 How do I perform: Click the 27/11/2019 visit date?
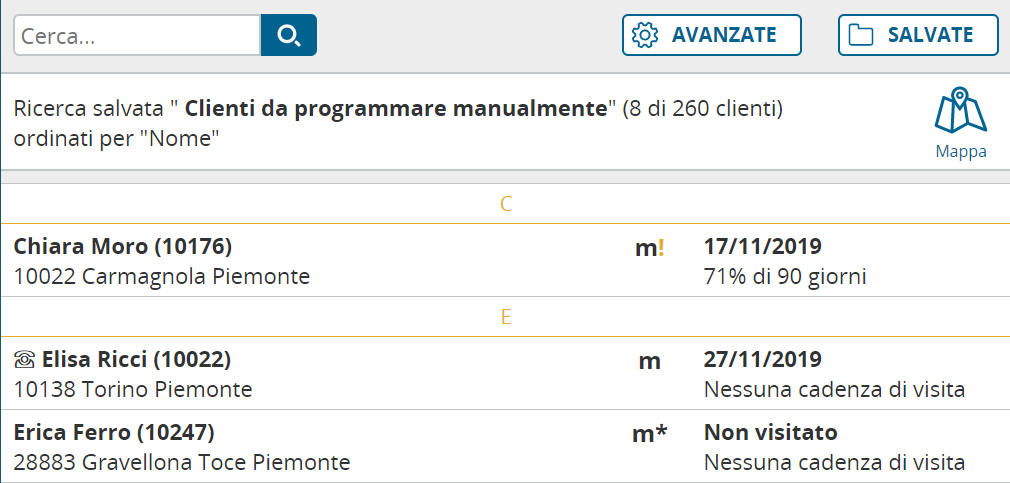tap(763, 359)
